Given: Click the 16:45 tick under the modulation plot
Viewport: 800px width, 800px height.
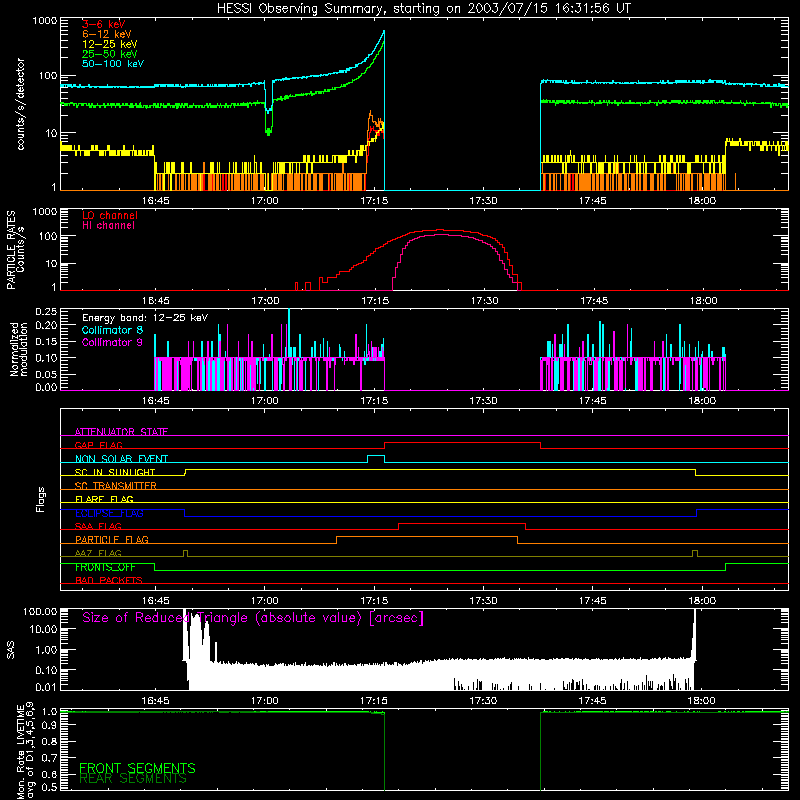Looking at the screenshot, I should pyautogui.click(x=156, y=401).
